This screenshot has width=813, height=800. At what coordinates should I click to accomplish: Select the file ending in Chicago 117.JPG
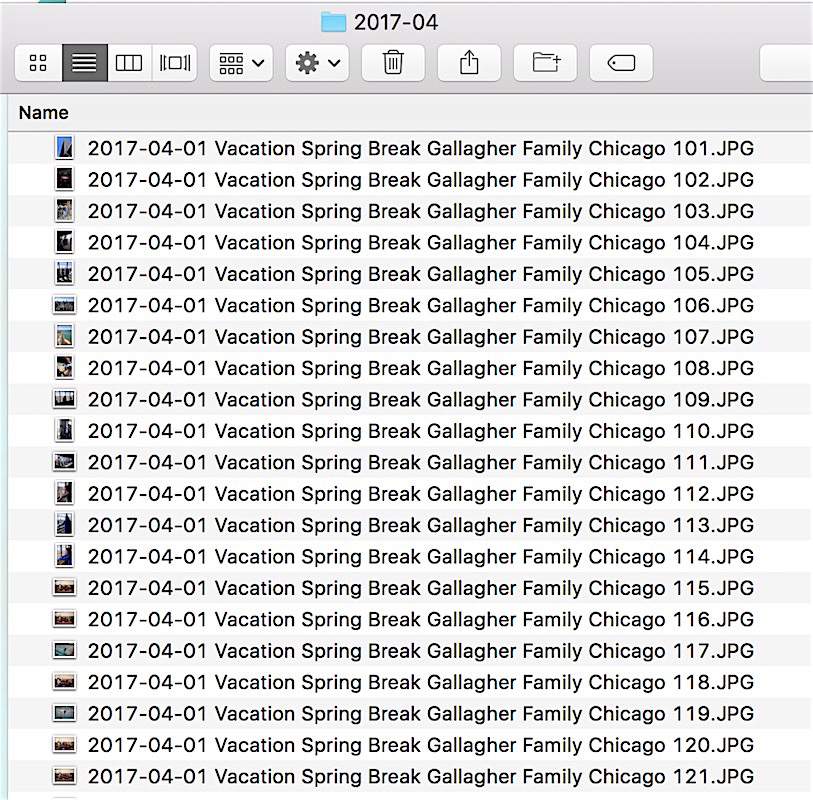click(410, 650)
